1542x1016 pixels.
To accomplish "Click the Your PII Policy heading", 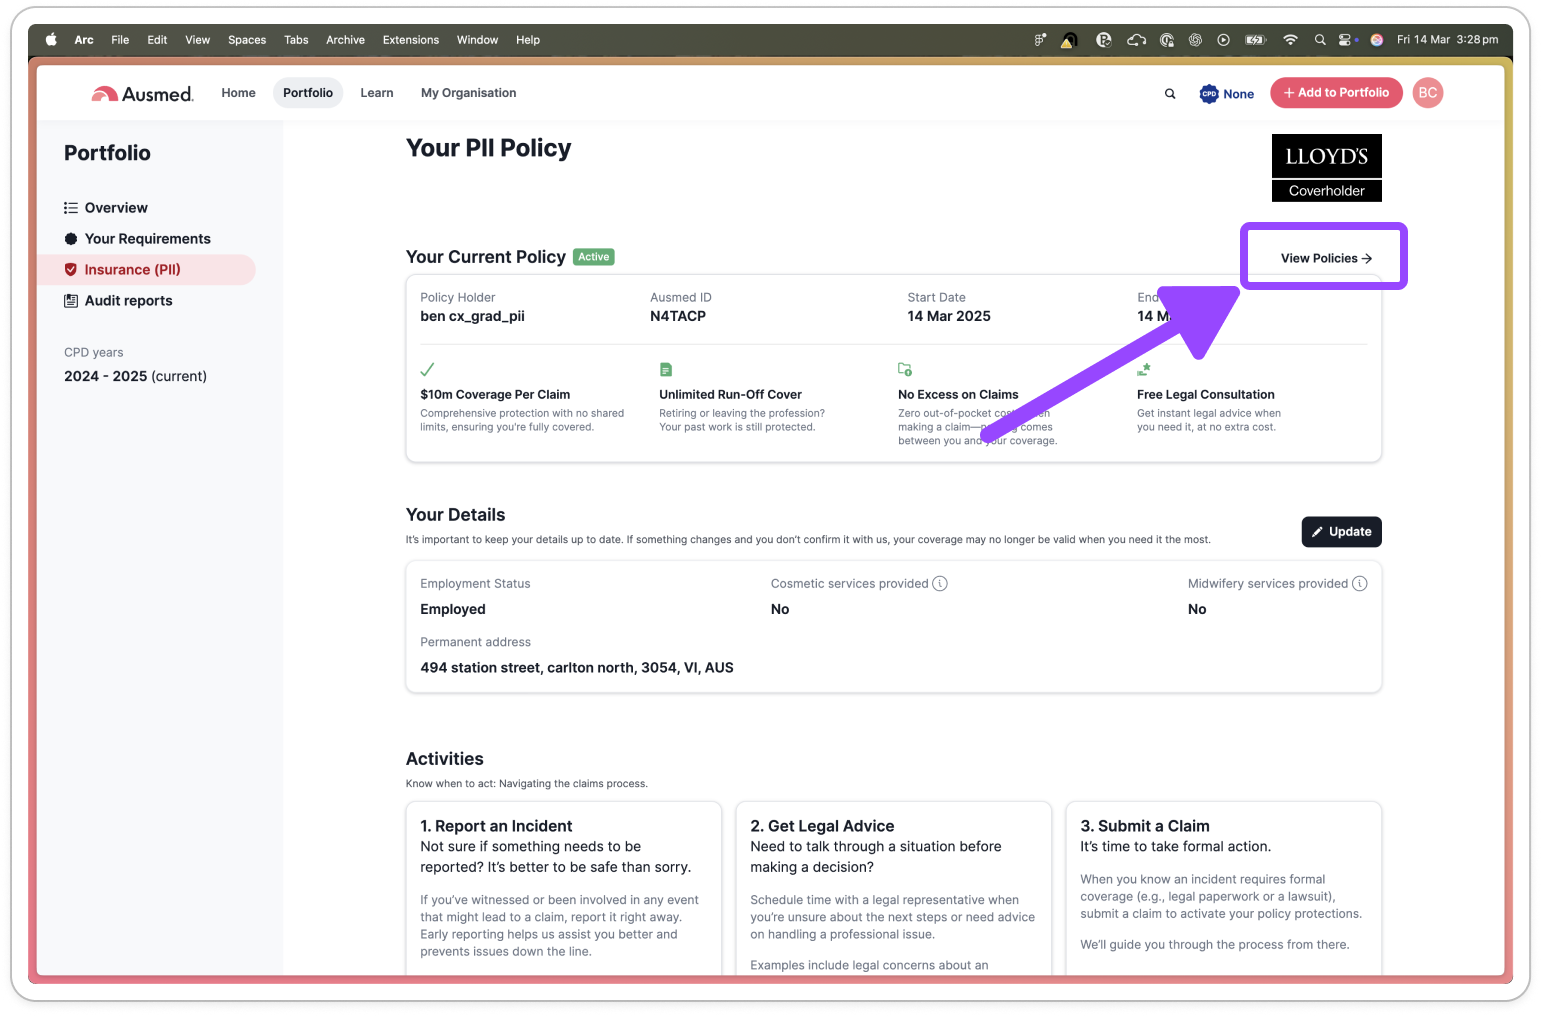I will 489,148.
